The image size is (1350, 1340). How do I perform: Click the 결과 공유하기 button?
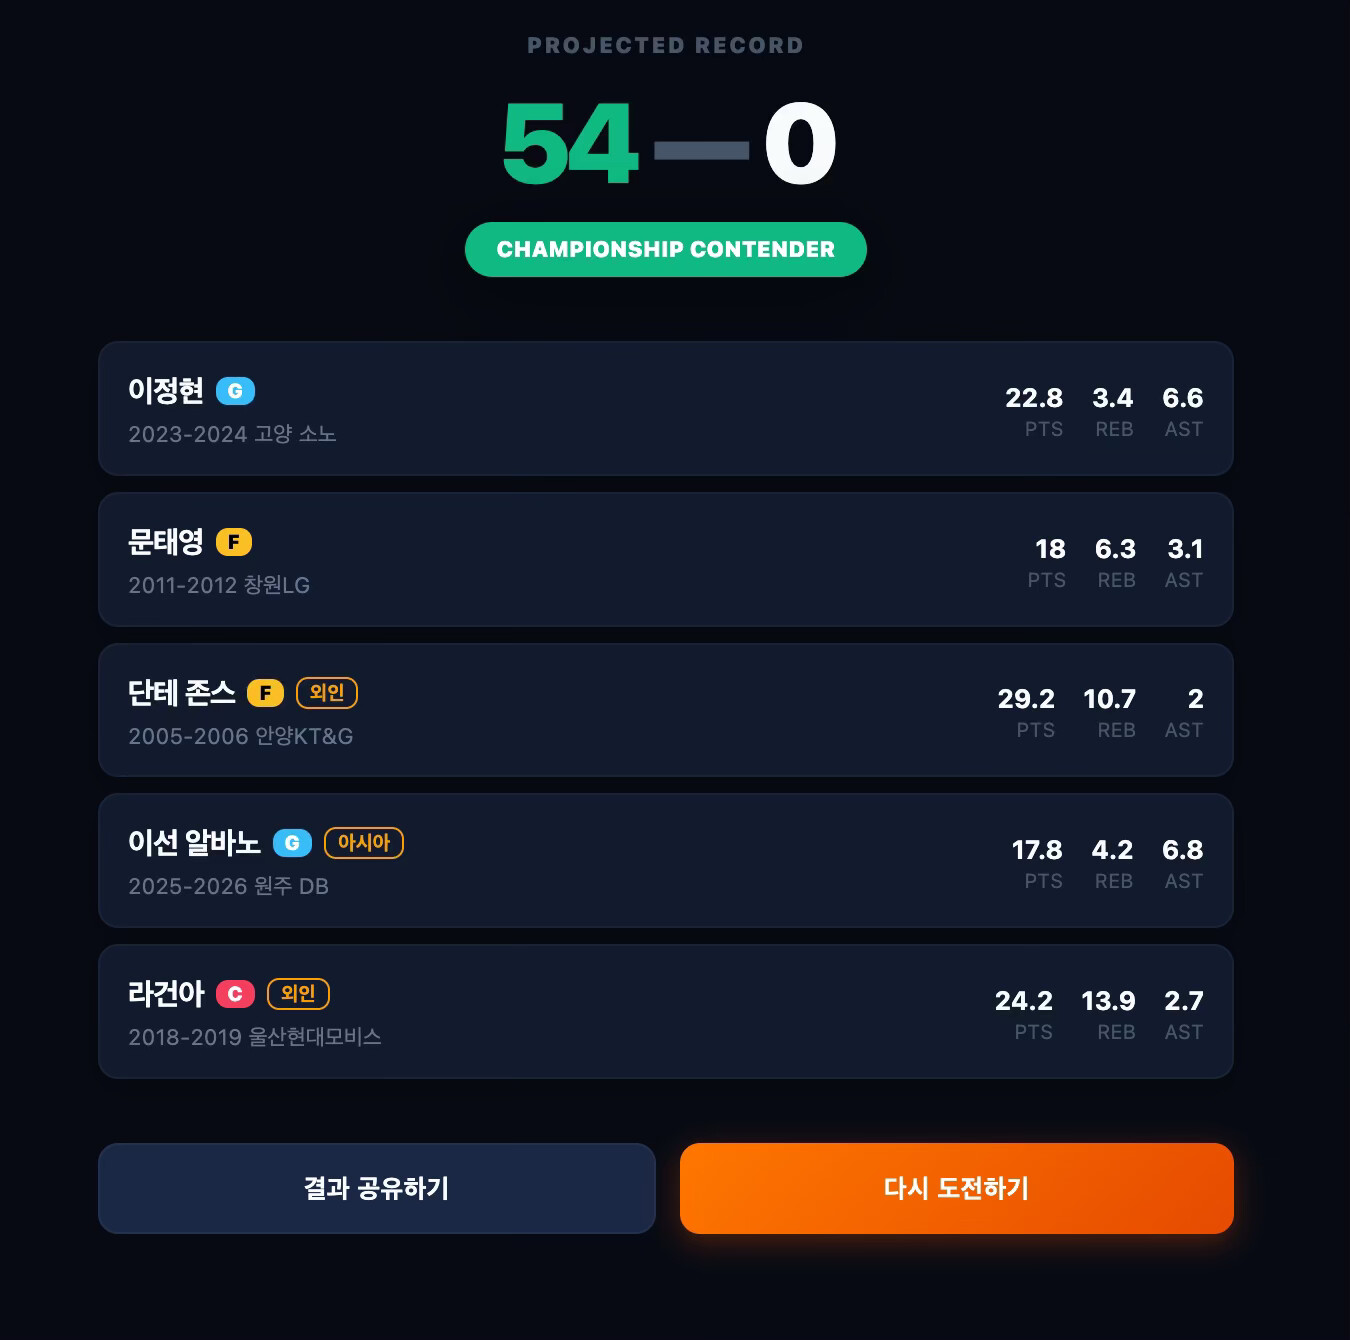pyautogui.click(x=377, y=1188)
